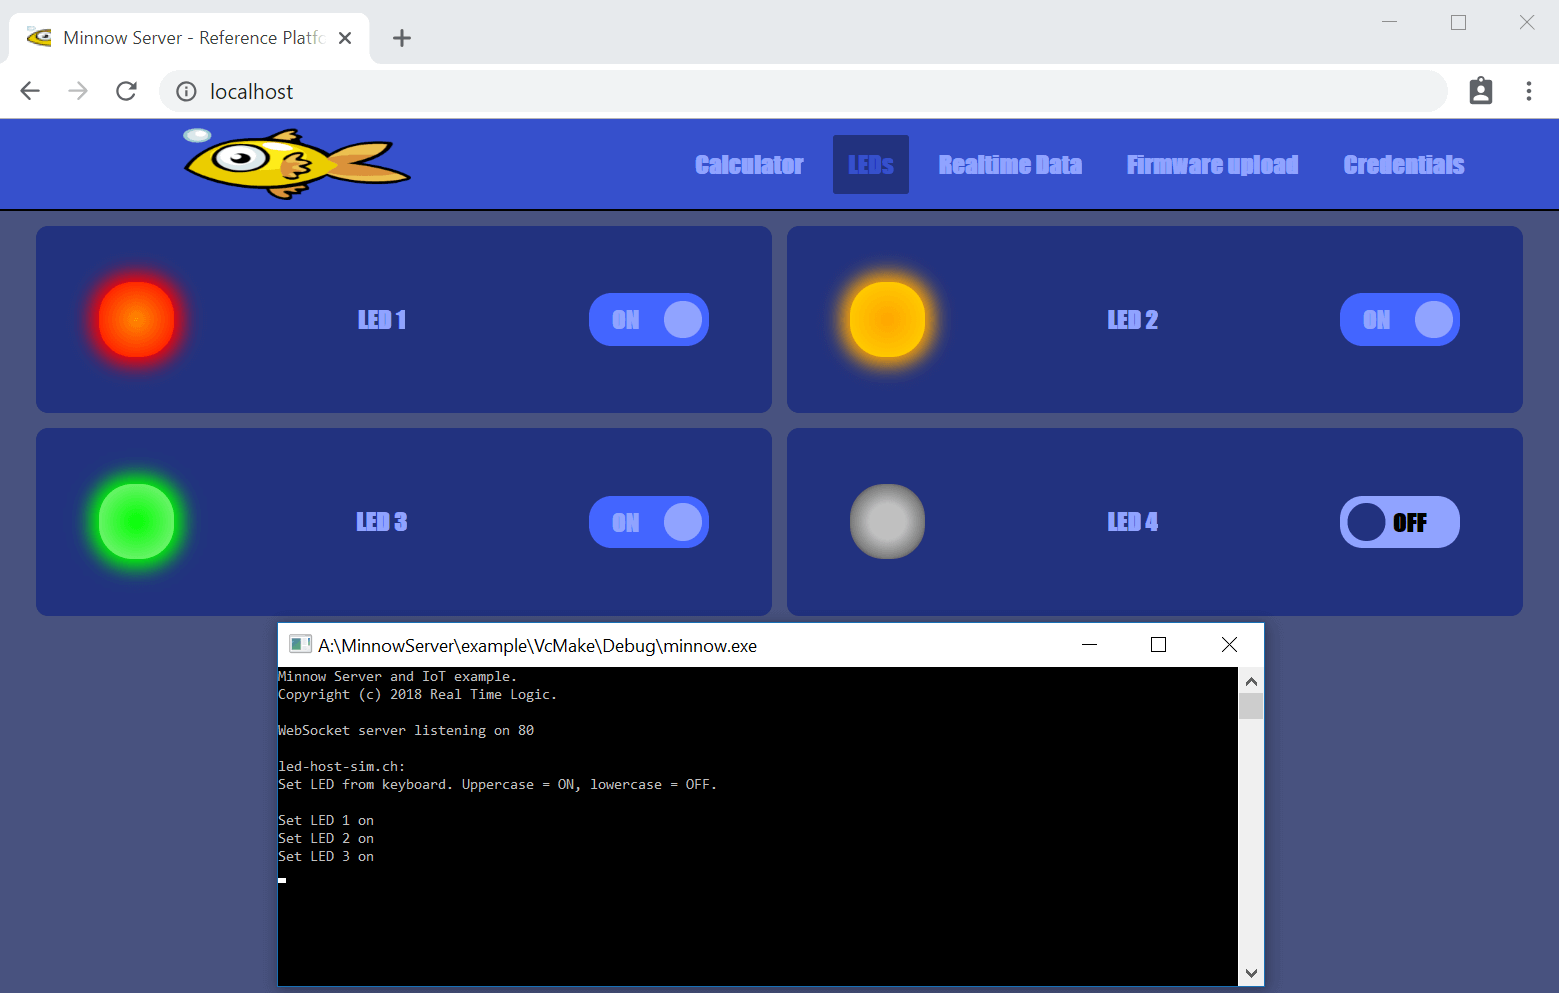The width and height of the screenshot is (1559, 993).
Task: Click the LED 4 label
Action: tap(1133, 522)
